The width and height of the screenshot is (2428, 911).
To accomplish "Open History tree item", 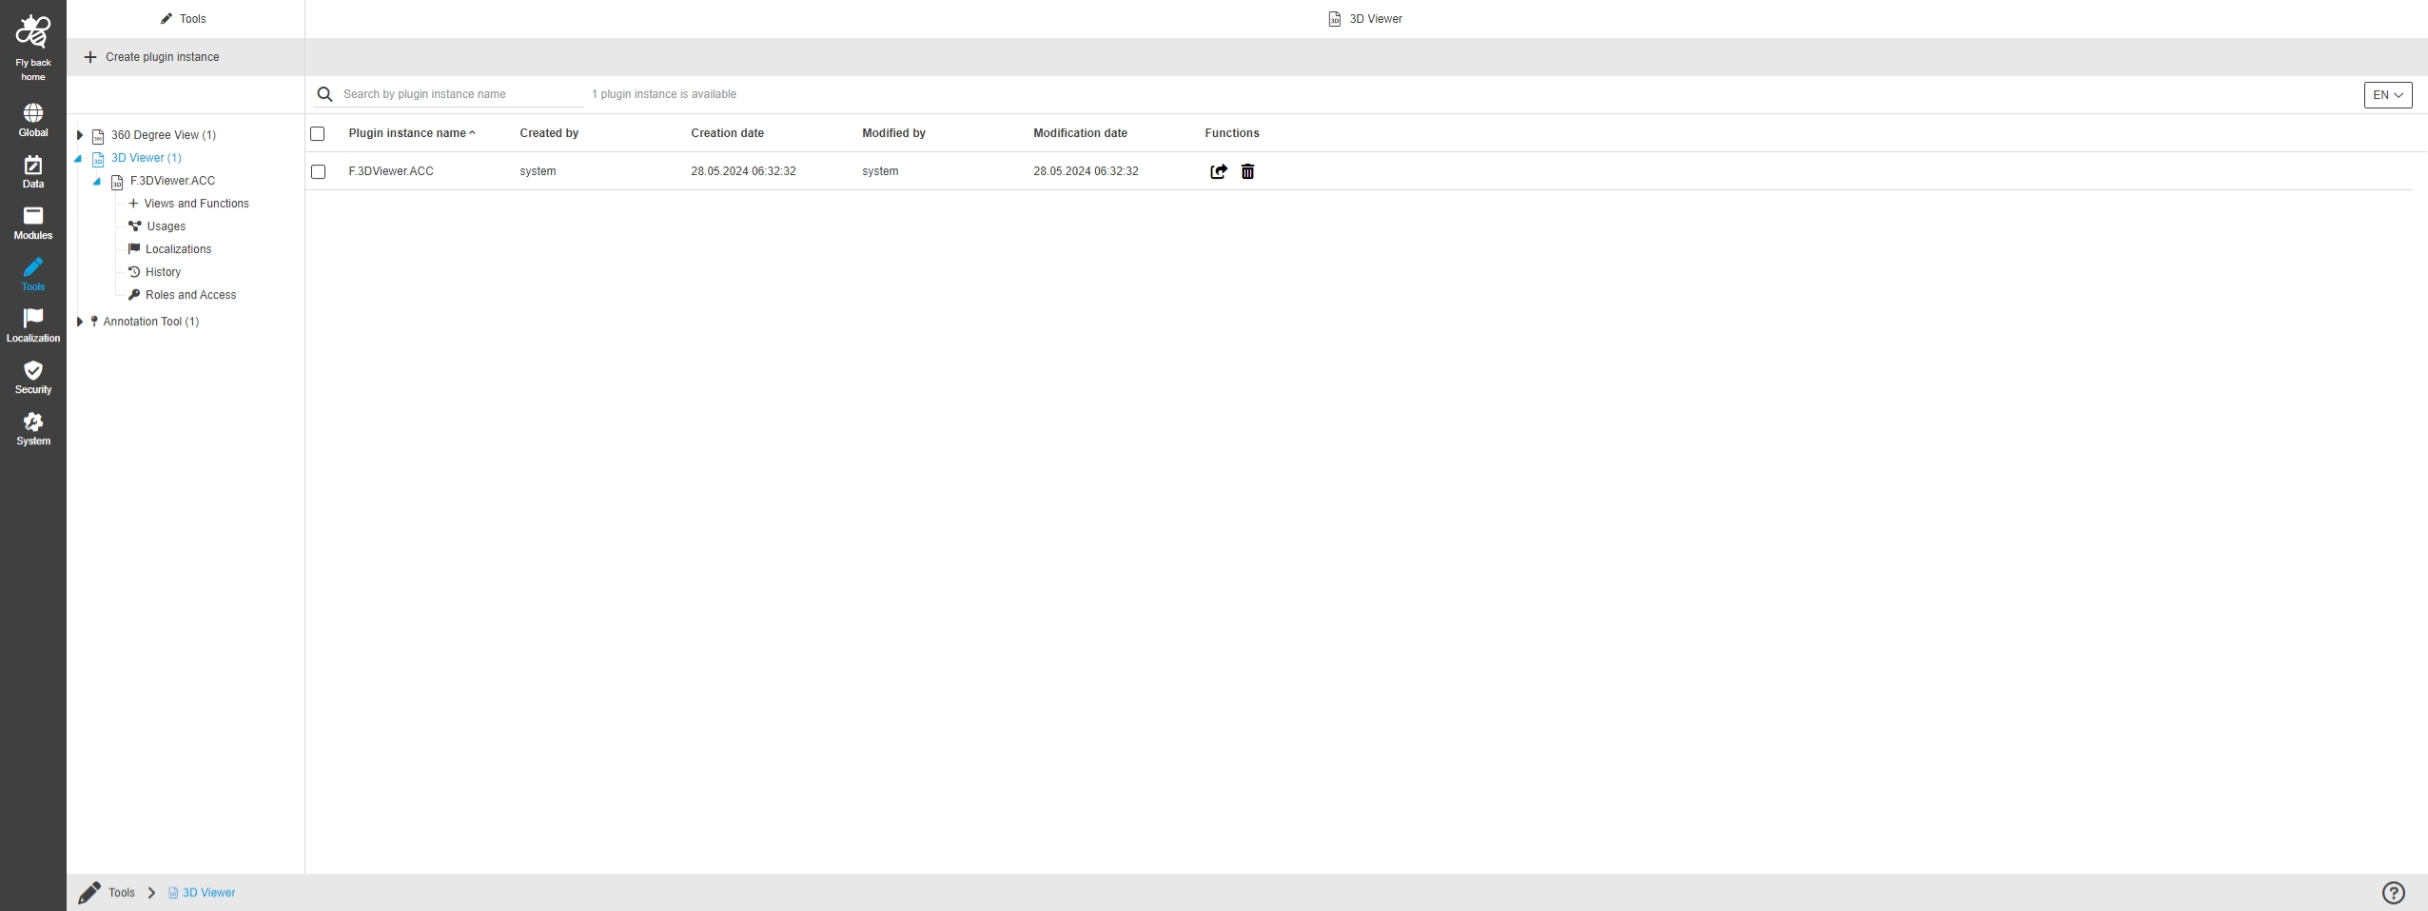I will [163, 272].
